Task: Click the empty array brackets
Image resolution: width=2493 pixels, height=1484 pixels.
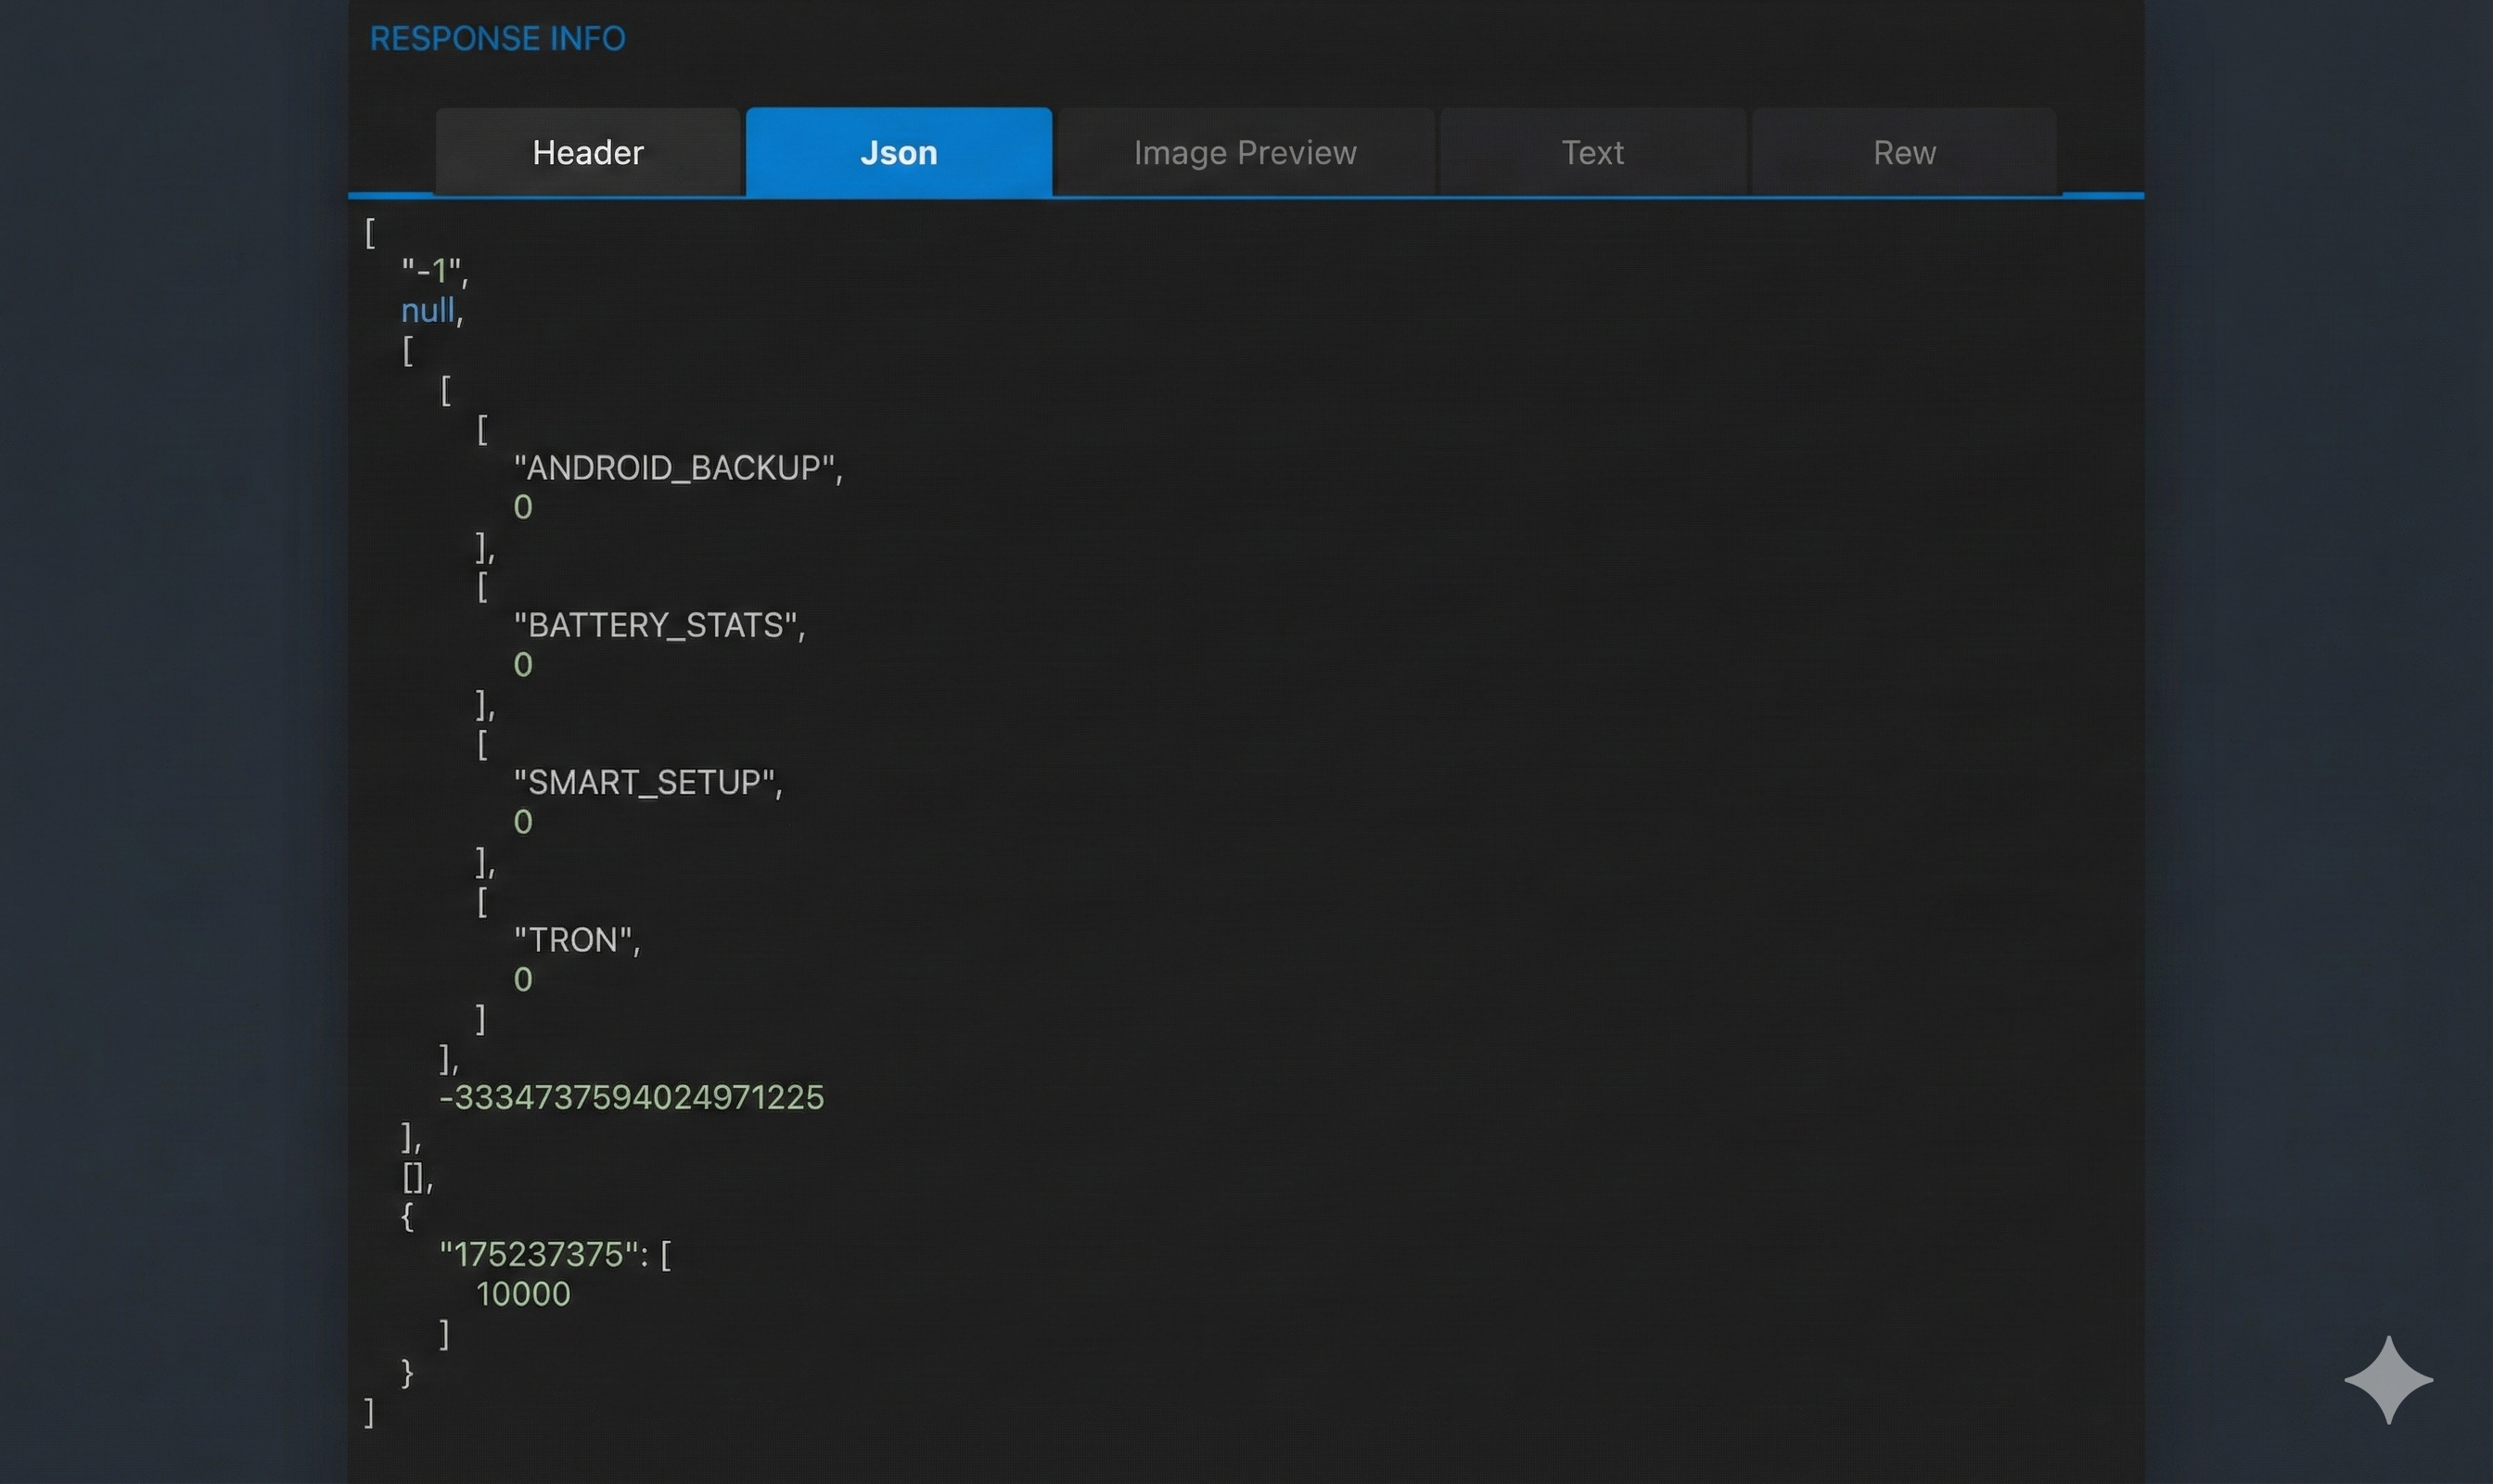Action: (412, 1178)
